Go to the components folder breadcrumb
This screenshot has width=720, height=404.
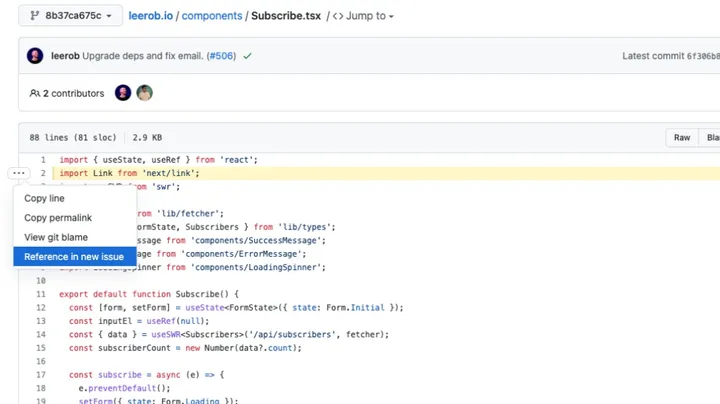212,16
